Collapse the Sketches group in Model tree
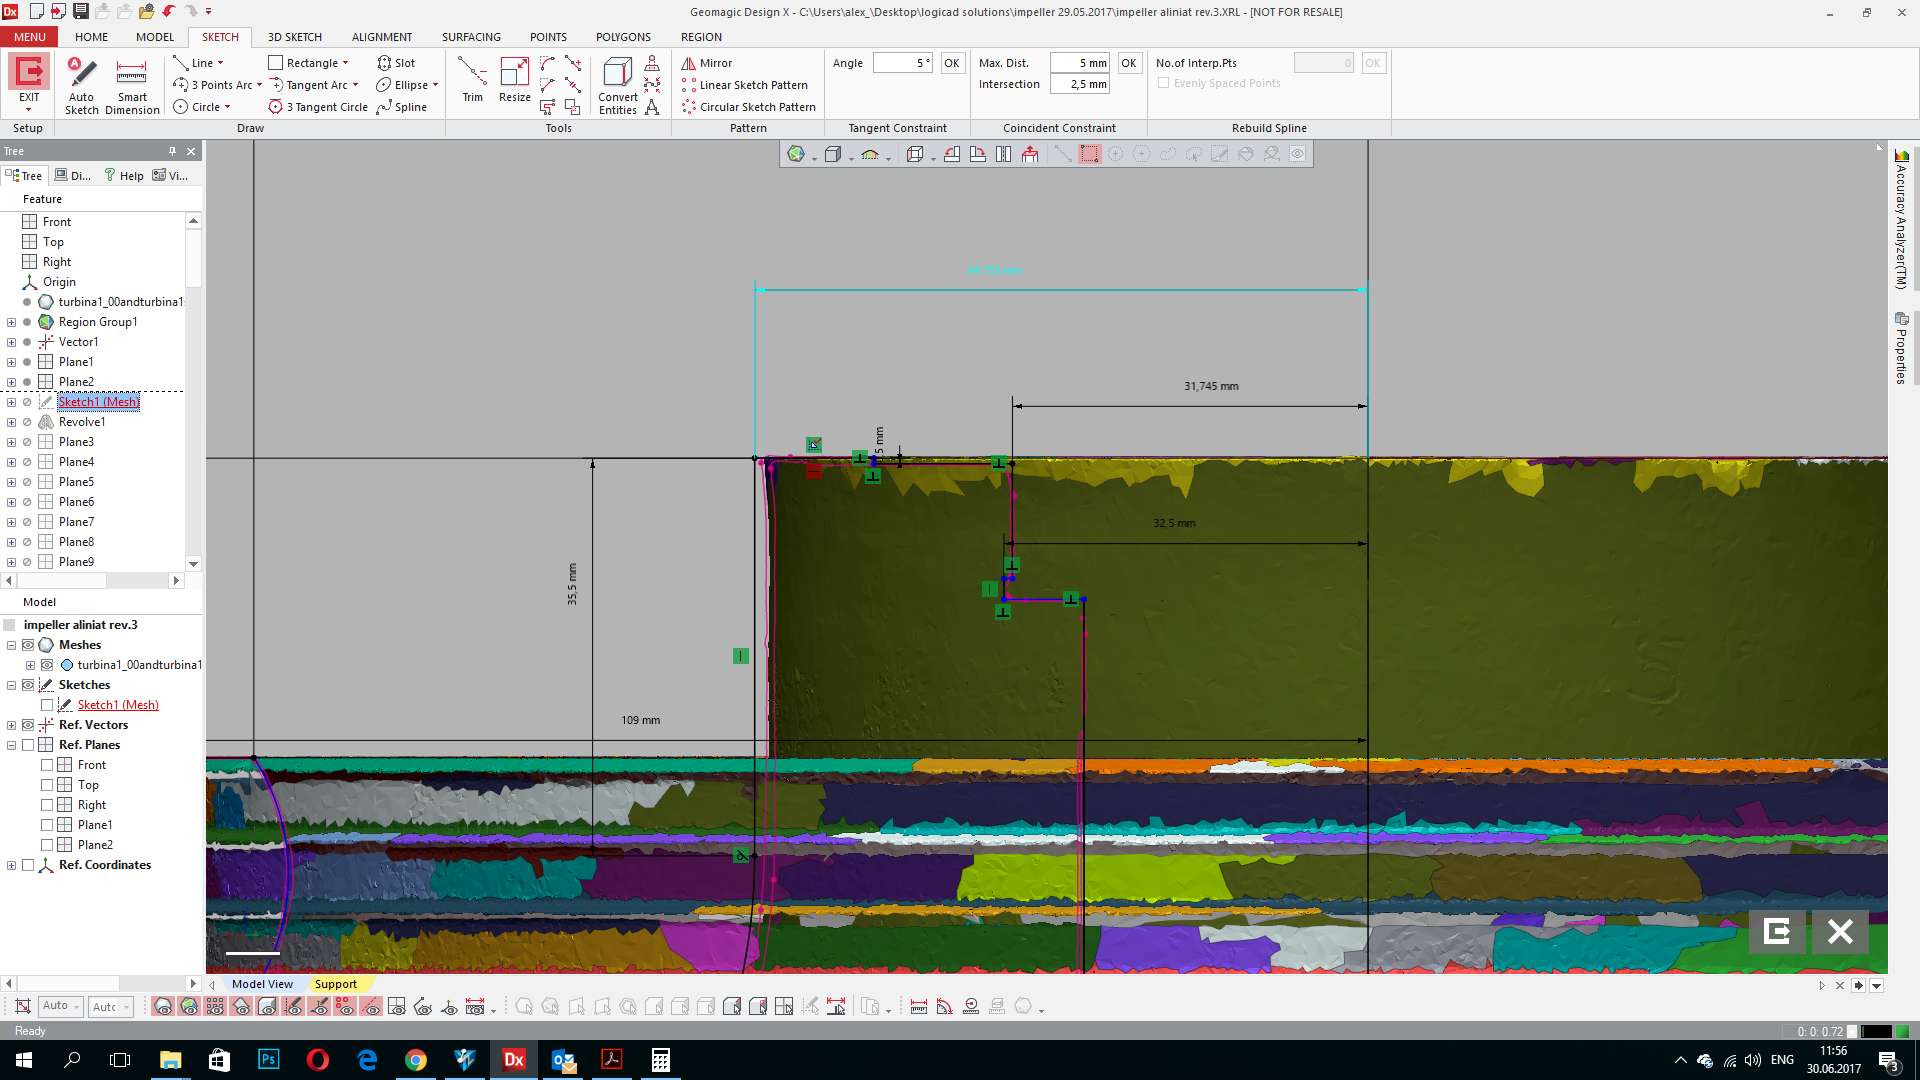The width and height of the screenshot is (1920, 1080). coord(11,685)
